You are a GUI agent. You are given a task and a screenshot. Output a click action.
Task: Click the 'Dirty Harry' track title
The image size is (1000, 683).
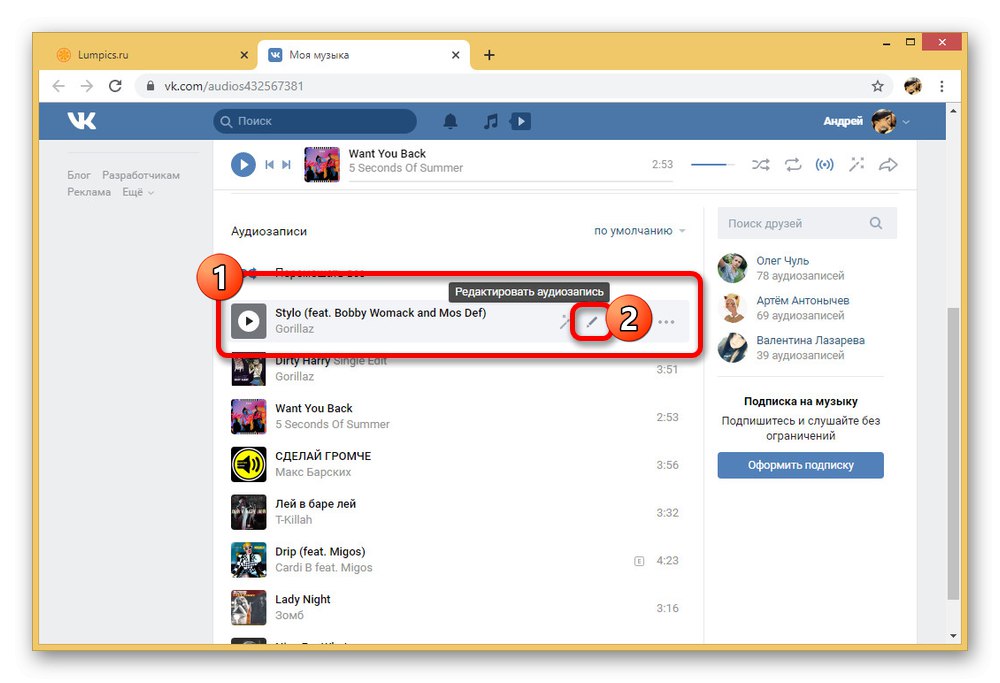click(303, 362)
